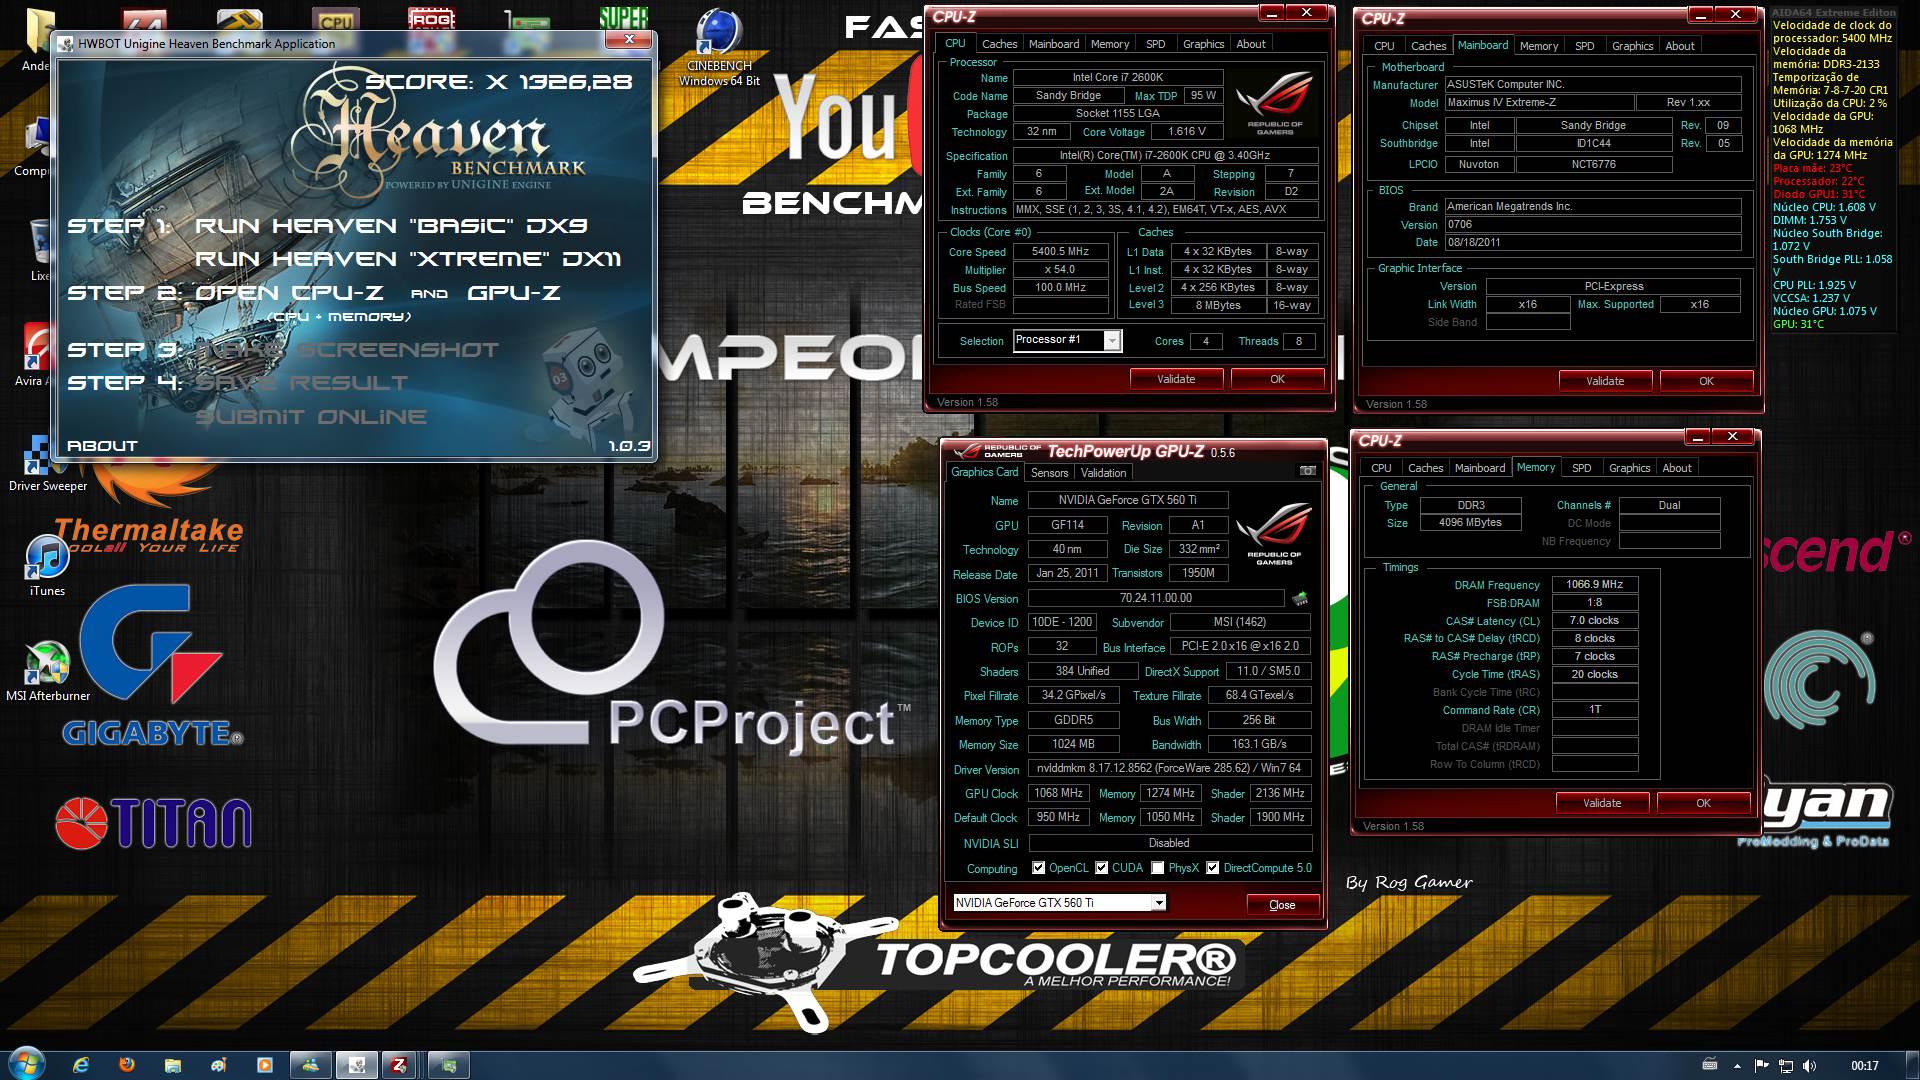Expand the Processor #1 selection dropdown
The width and height of the screenshot is (1920, 1080).
1112,341
